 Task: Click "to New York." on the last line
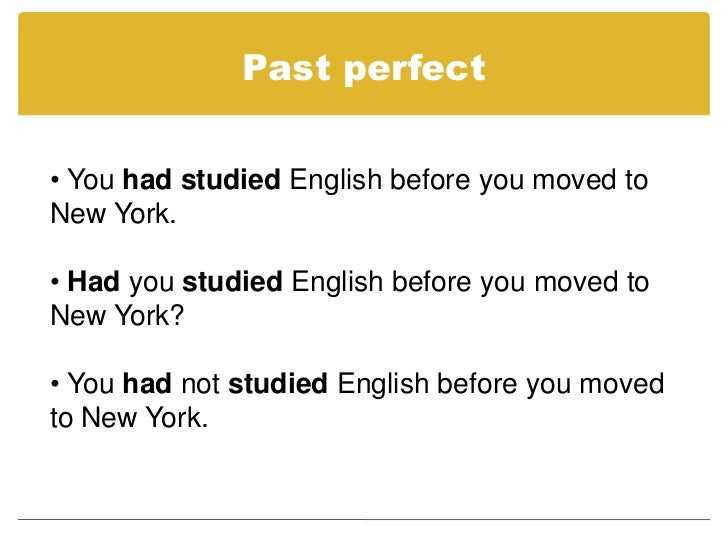tap(128, 417)
